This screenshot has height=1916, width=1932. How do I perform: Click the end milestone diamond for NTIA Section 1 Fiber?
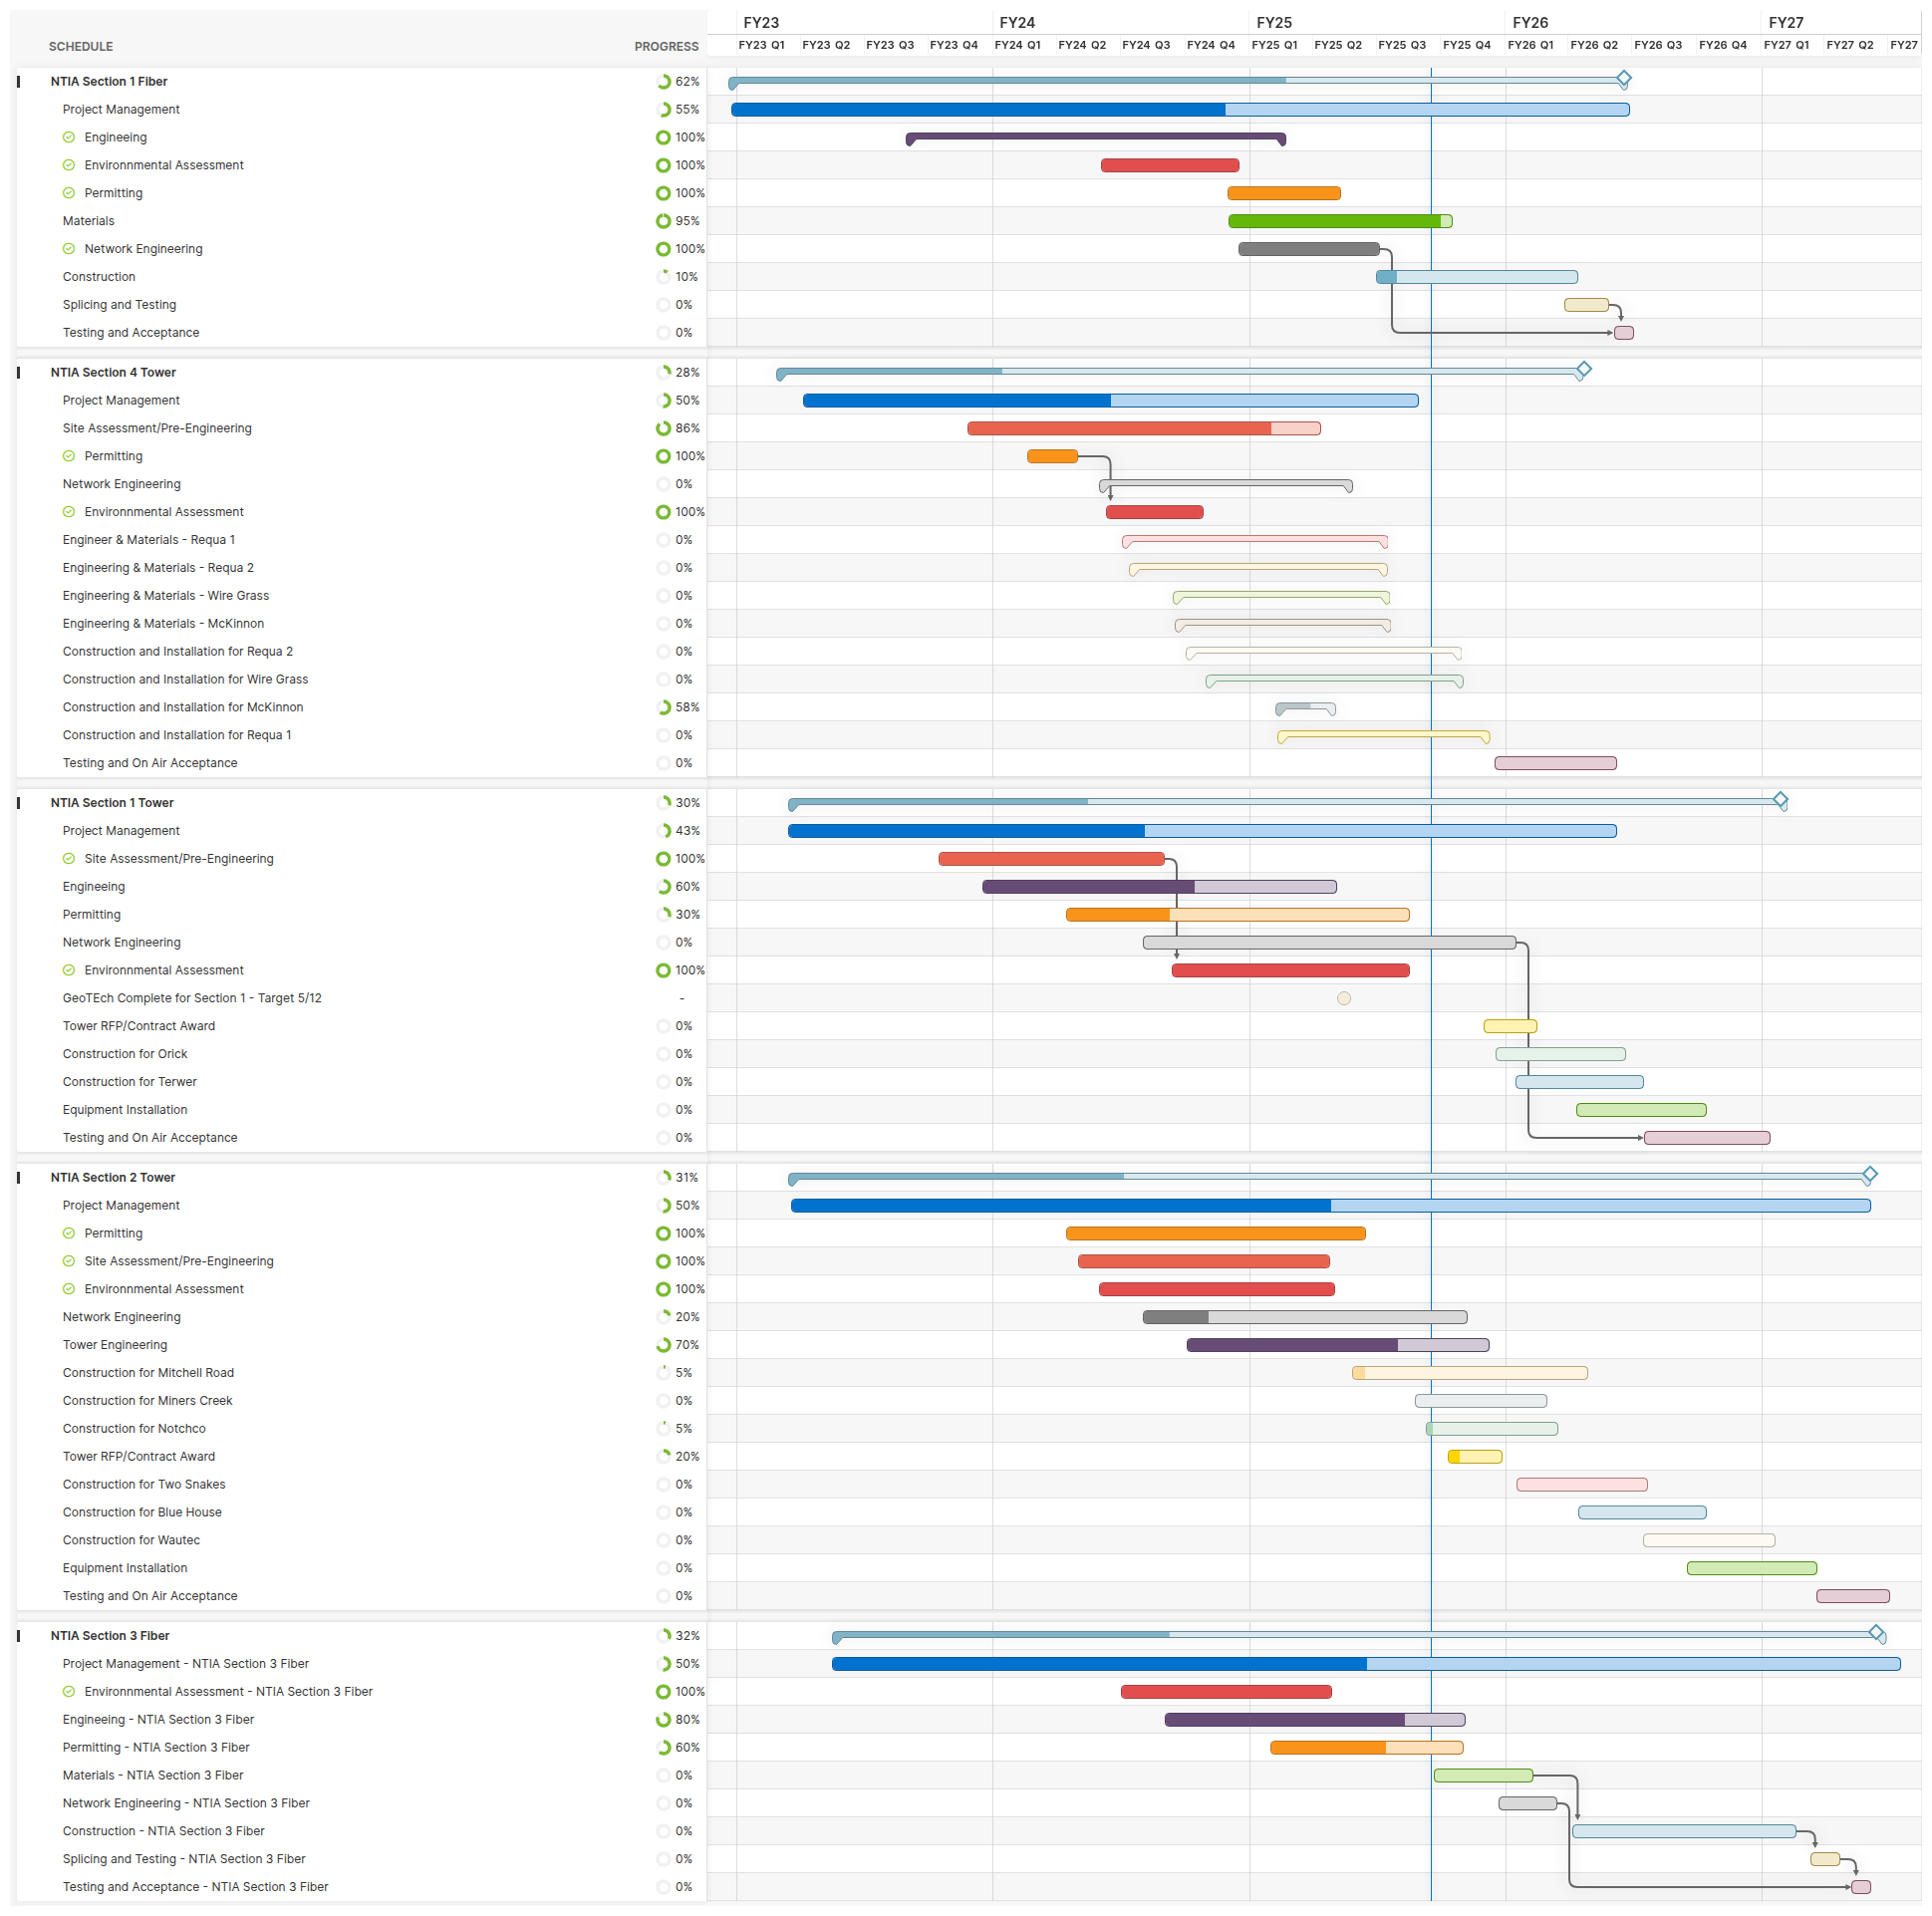[1624, 78]
